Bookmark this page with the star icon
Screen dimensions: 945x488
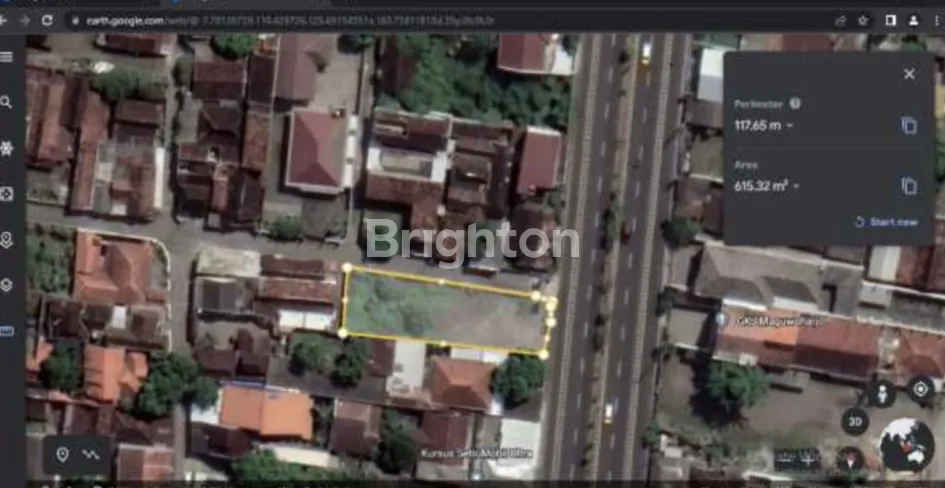[x=863, y=20]
